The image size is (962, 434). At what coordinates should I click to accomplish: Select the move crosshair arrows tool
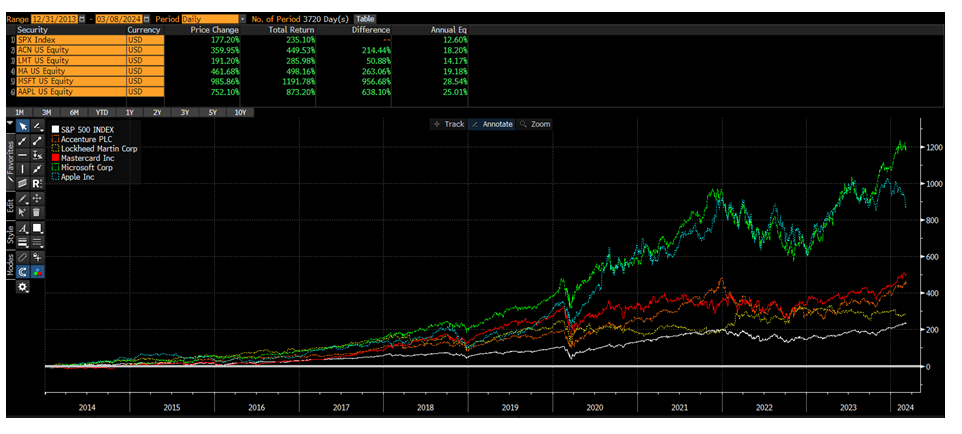(x=37, y=198)
